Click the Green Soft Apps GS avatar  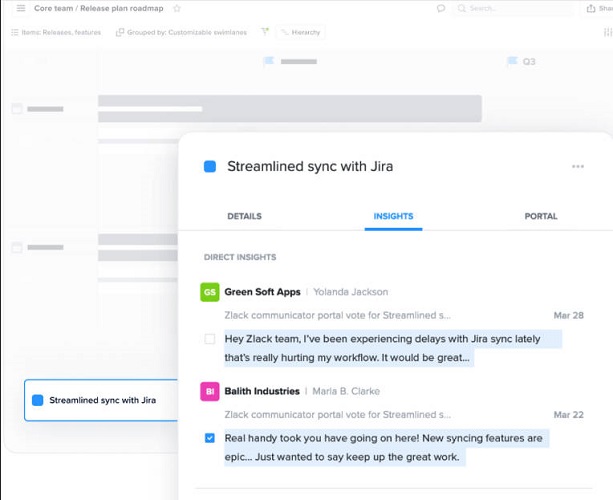click(210, 292)
